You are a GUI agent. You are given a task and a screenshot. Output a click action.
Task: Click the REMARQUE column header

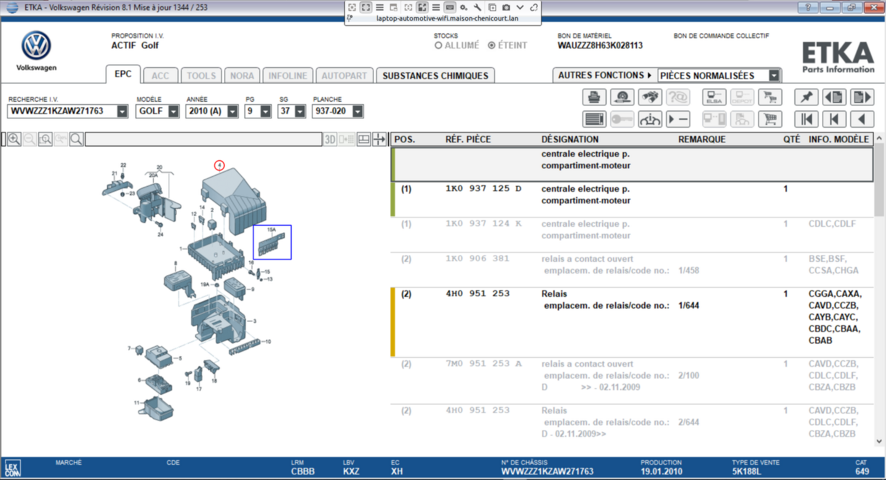point(702,139)
